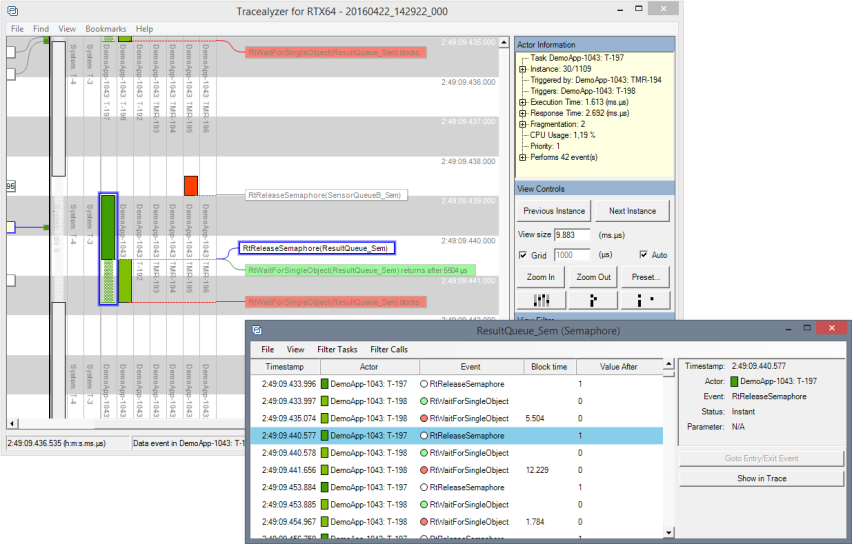Image resolution: width=852 pixels, height=544 pixels.
Task: Open the Bookmarks menu
Action: point(105,29)
